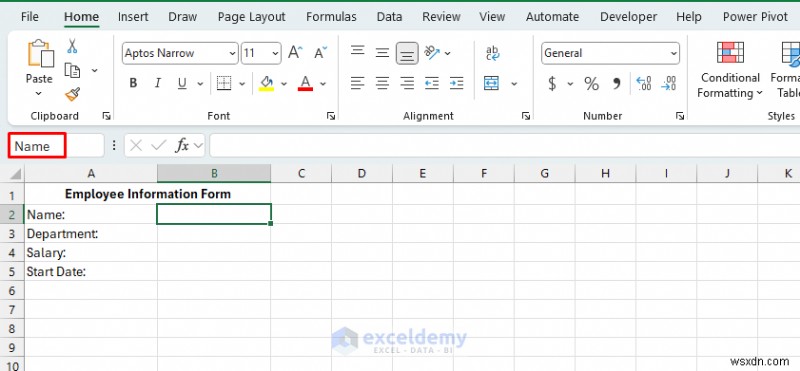This screenshot has width=800, height=371.
Task: Switch to the Formulas tab
Action: [331, 16]
